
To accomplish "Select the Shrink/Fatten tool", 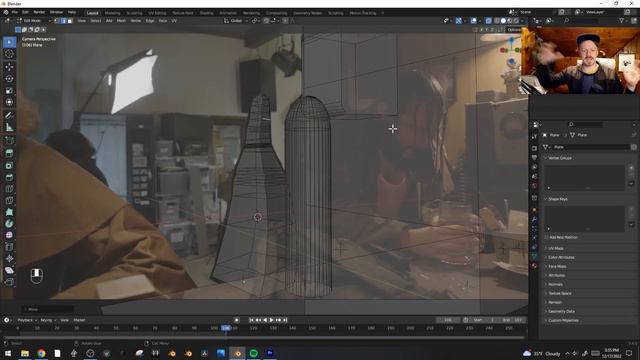I will tap(9, 259).
